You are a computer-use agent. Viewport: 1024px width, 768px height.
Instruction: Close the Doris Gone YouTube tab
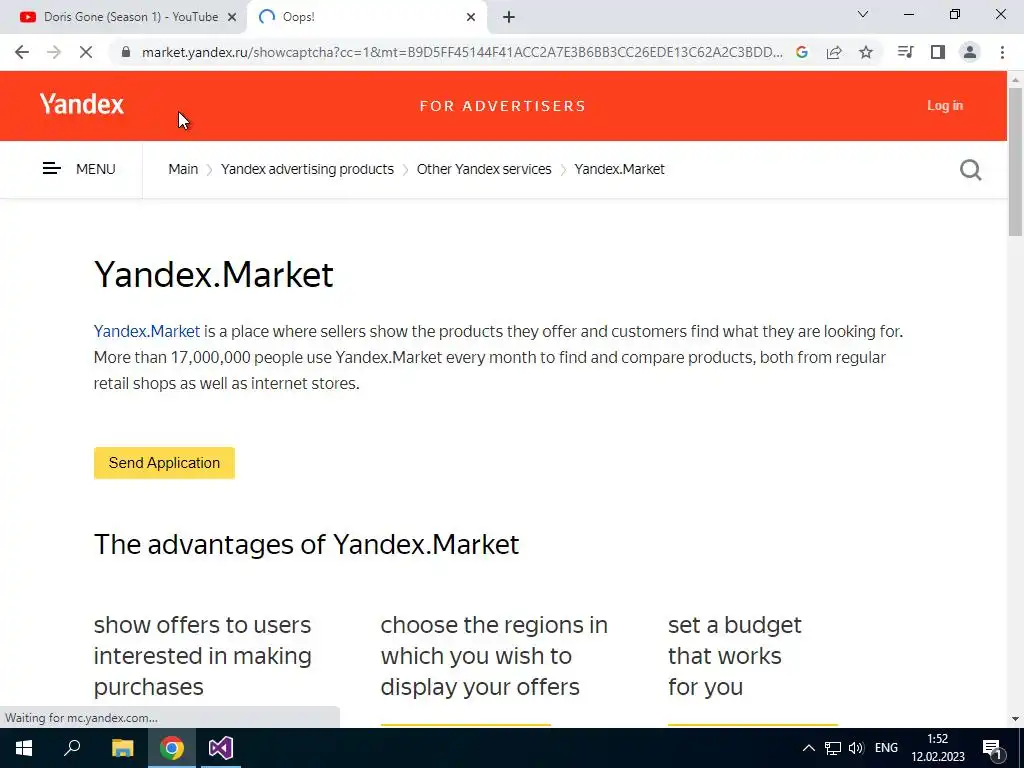coord(232,18)
